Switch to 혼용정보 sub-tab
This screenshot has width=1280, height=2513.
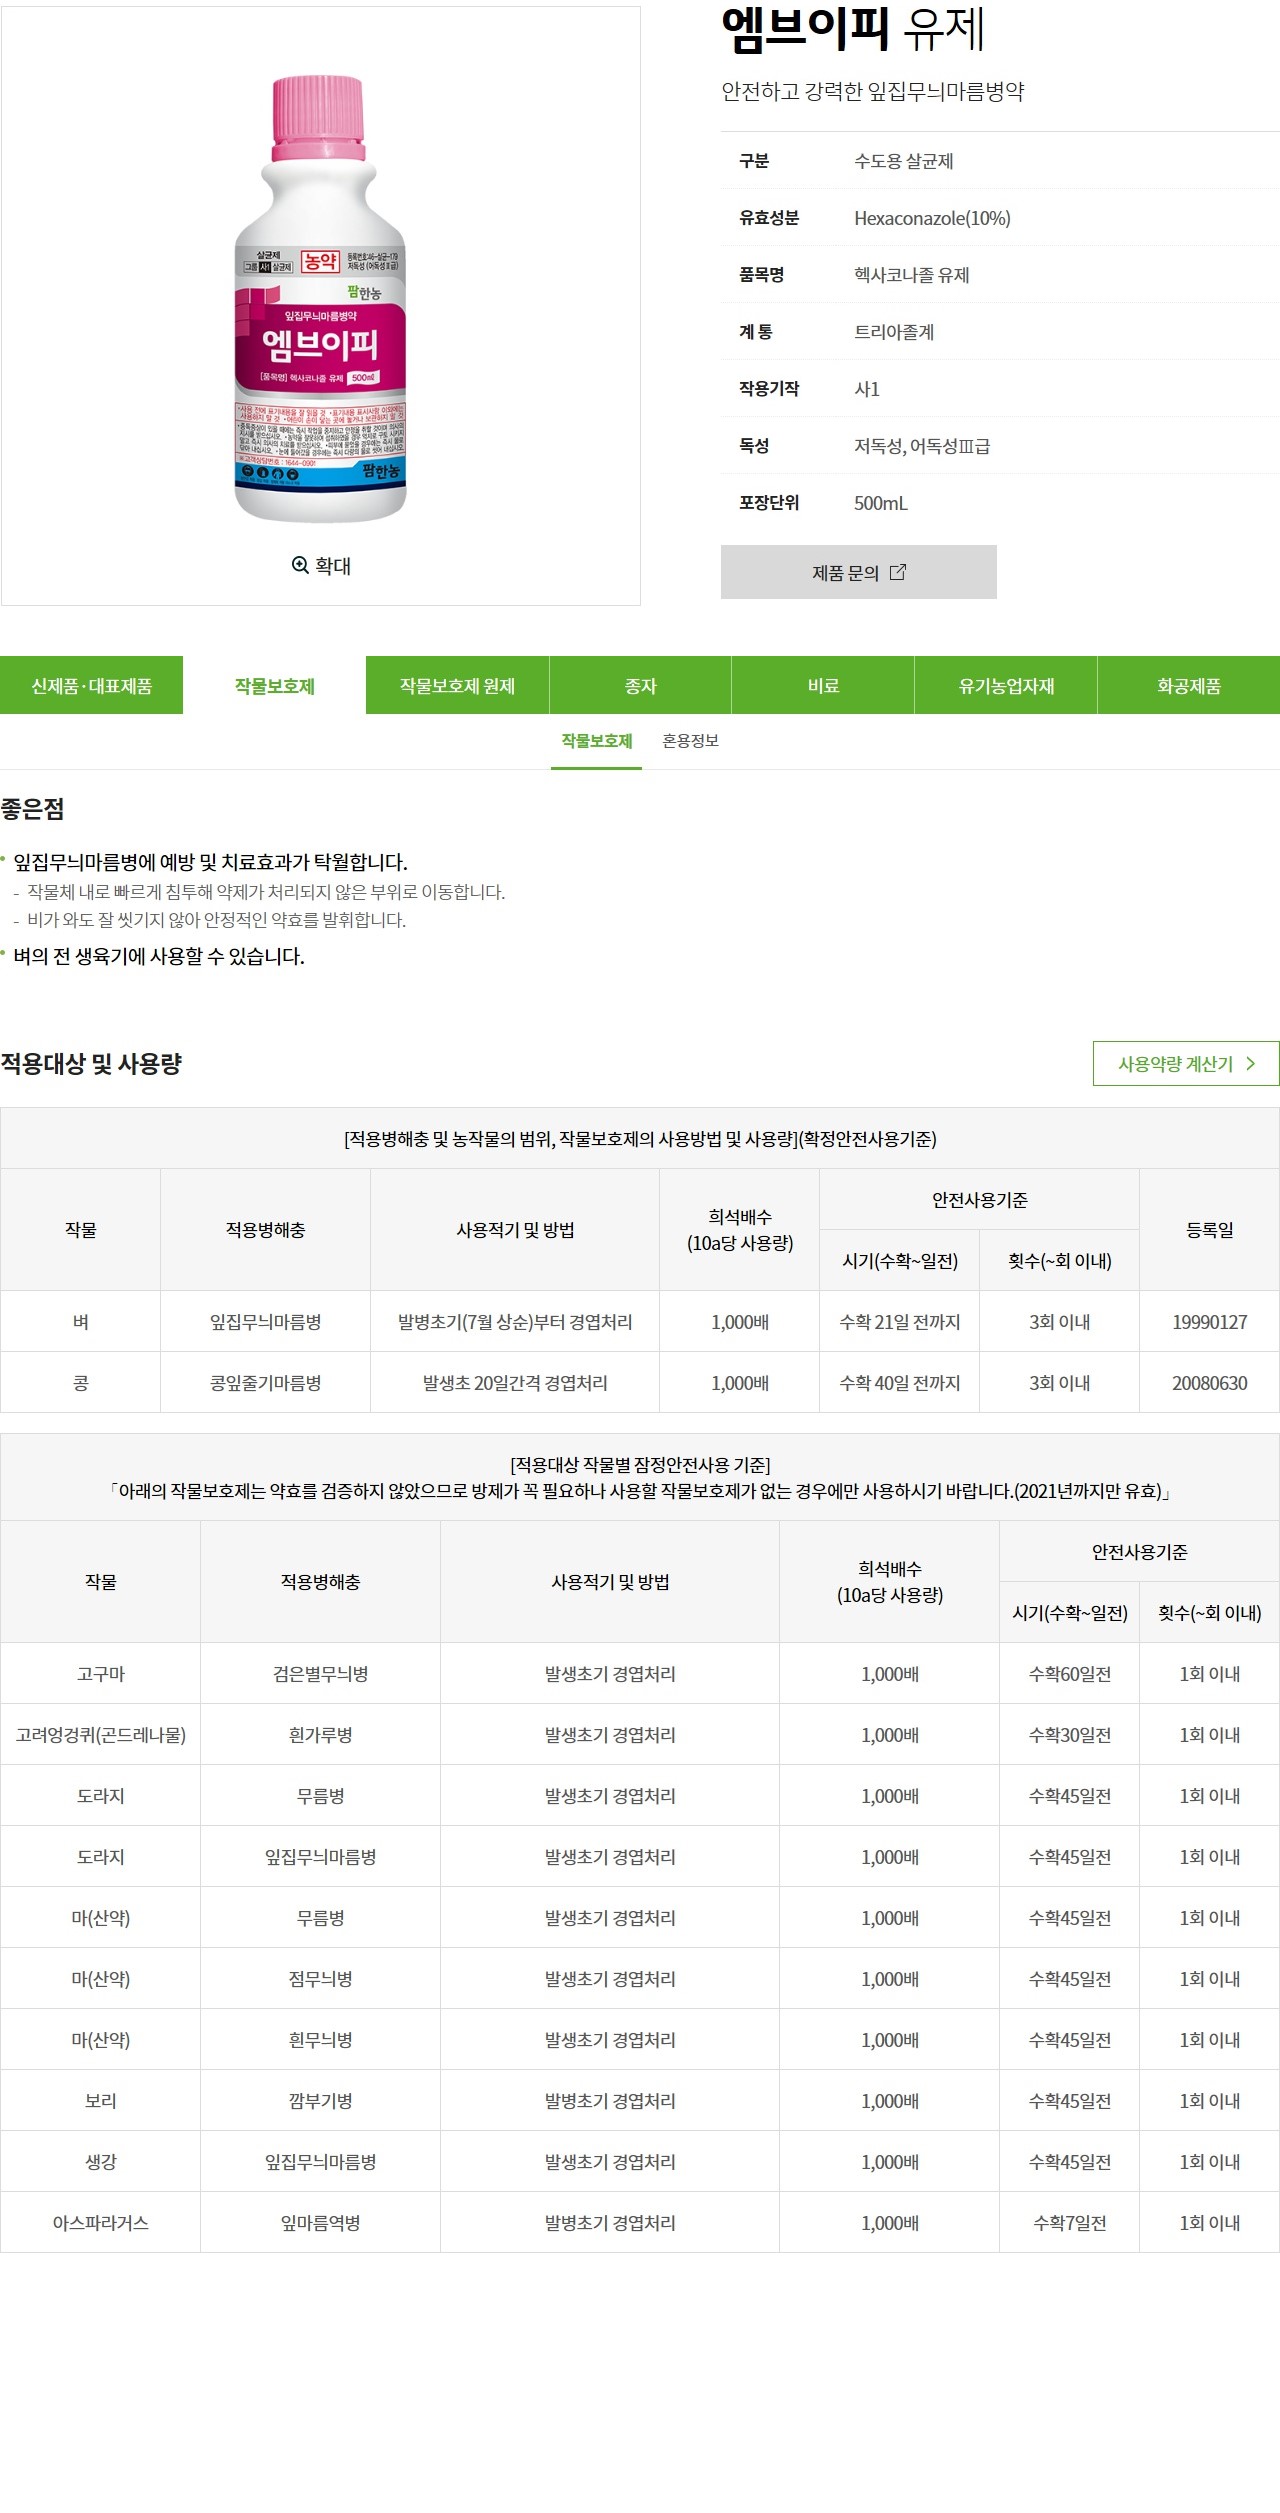690,741
